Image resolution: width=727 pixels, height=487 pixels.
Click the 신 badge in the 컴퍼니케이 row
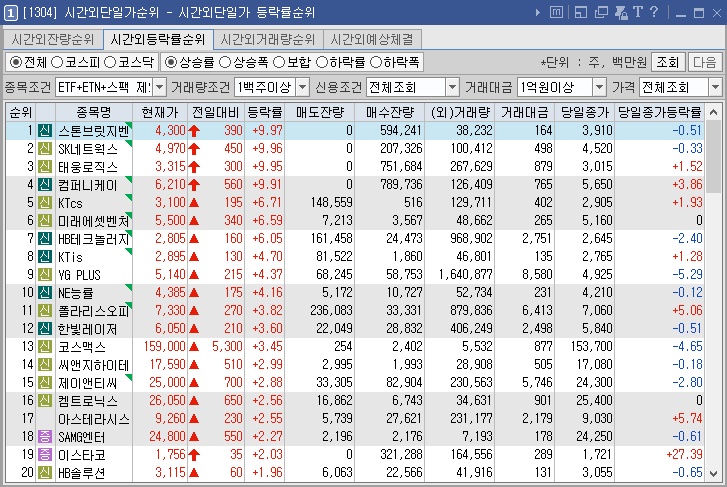click(x=45, y=185)
